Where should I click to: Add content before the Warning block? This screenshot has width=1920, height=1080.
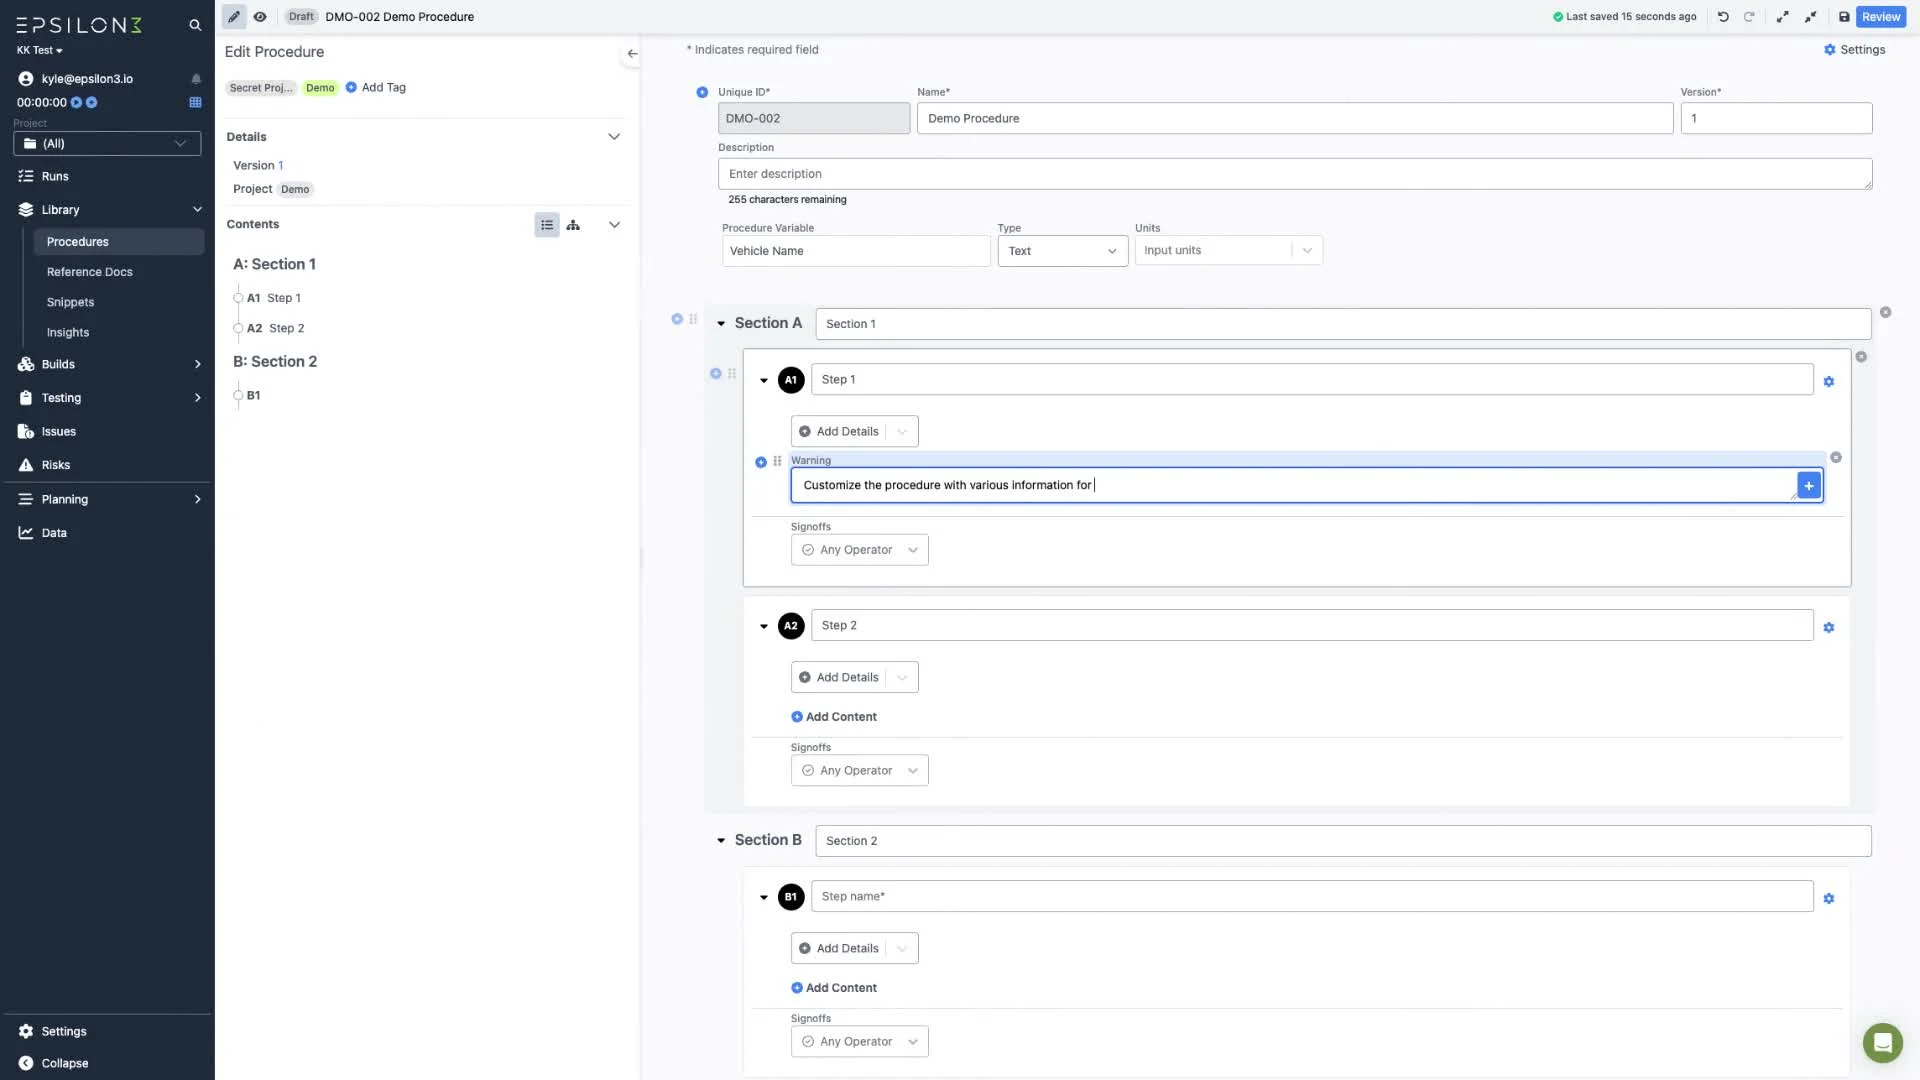coord(761,462)
